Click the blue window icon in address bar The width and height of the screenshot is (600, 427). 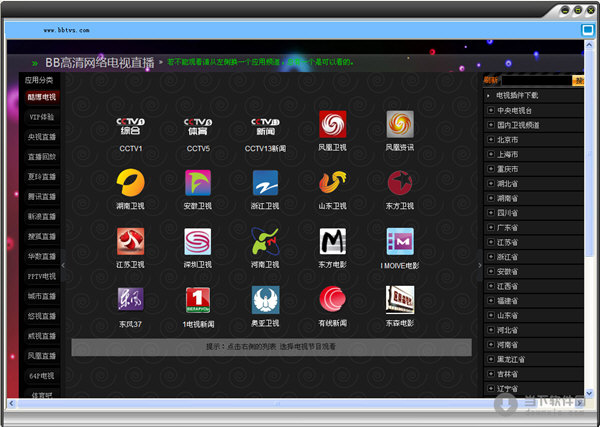(587, 30)
